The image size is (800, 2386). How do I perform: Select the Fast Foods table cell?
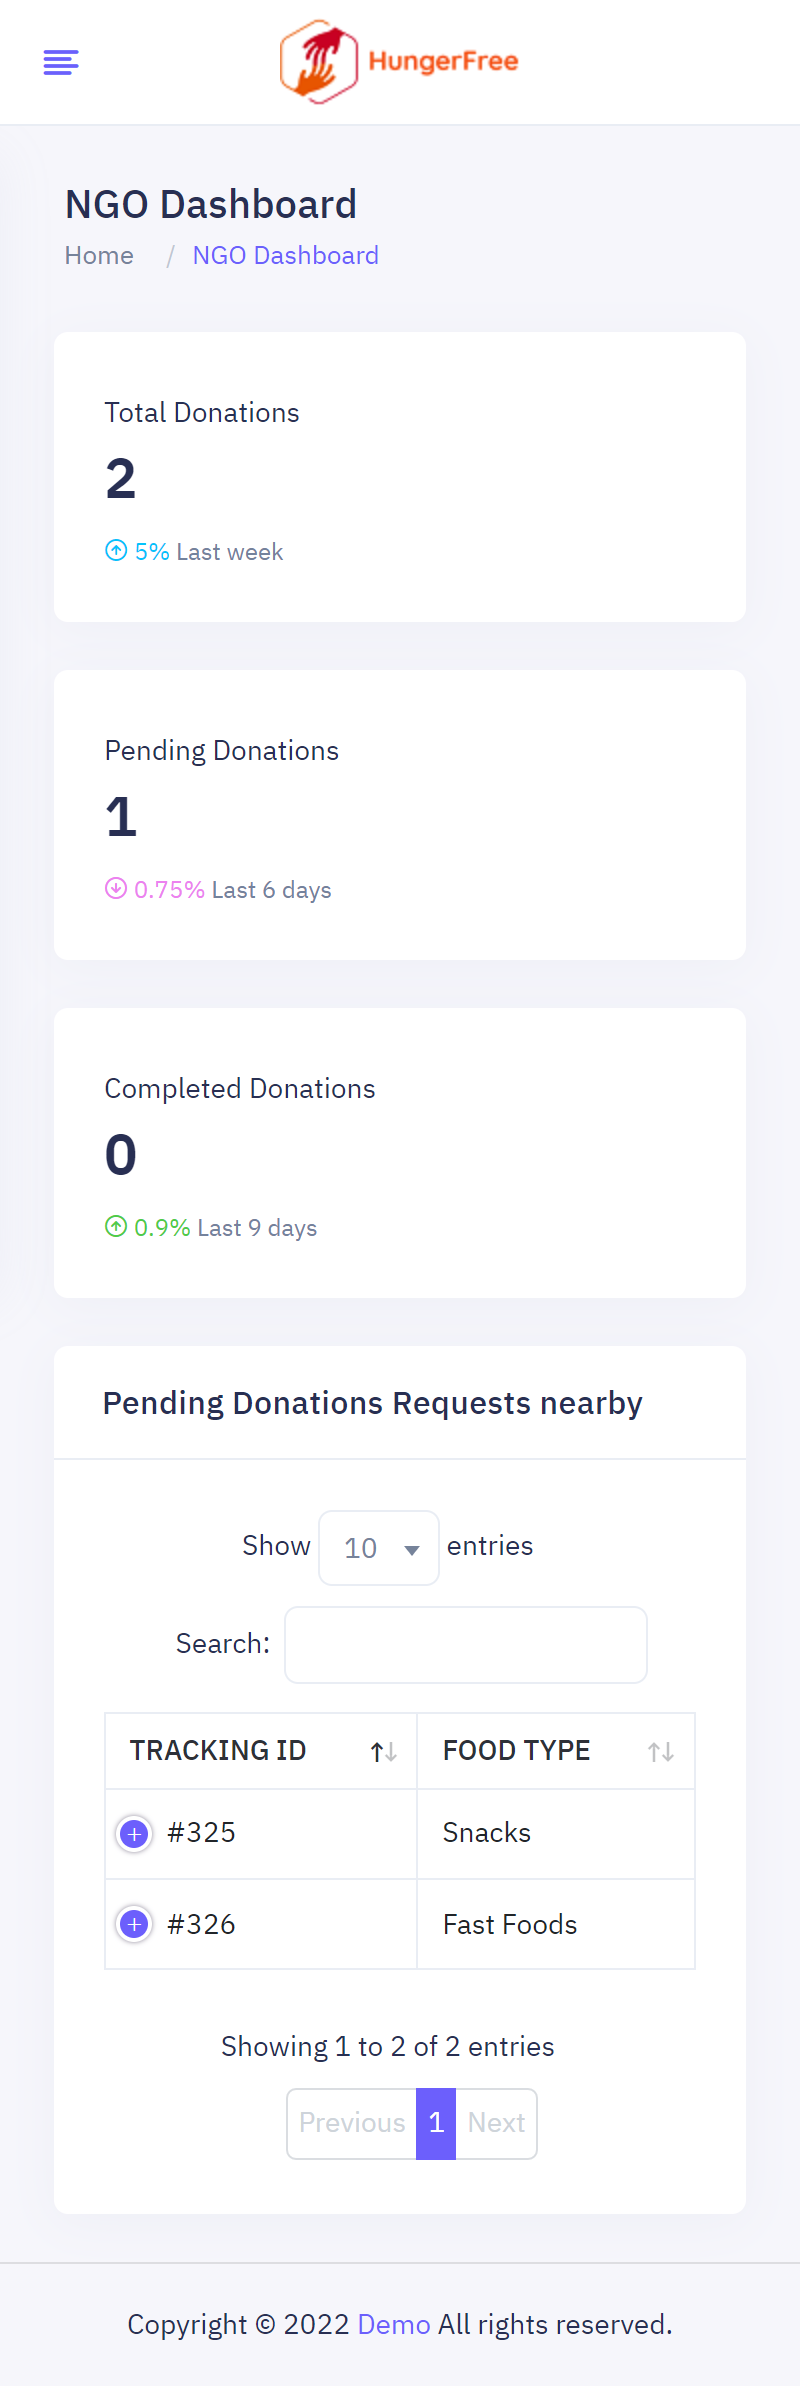[510, 1925]
